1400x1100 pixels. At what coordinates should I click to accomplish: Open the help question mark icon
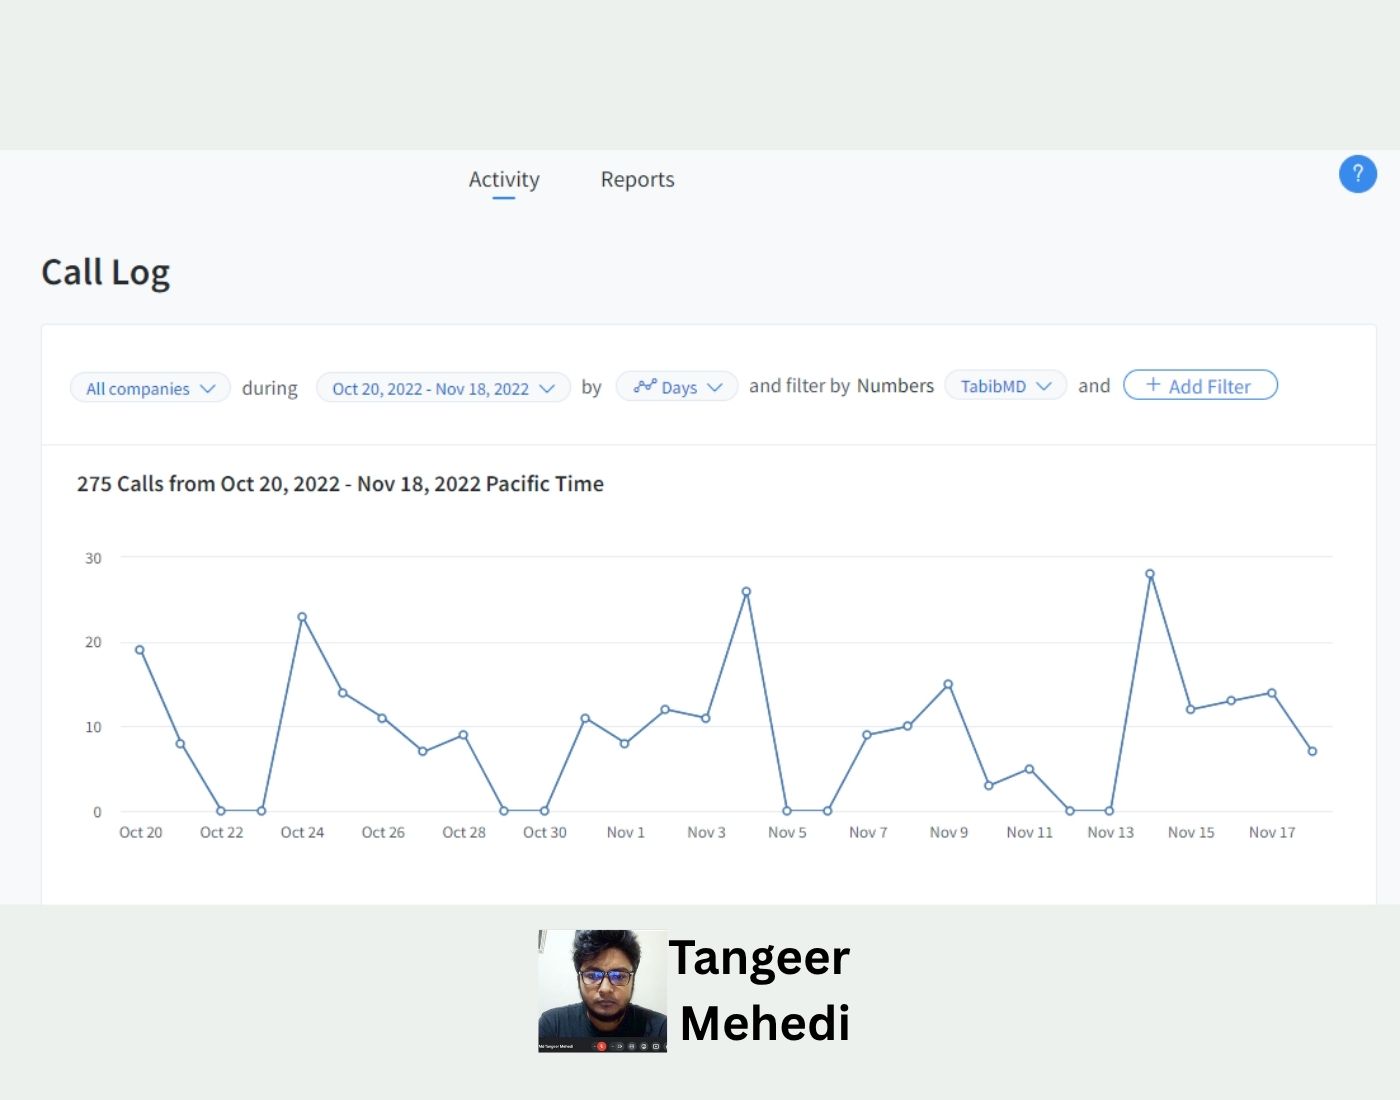pyautogui.click(x=1357, y=174)
